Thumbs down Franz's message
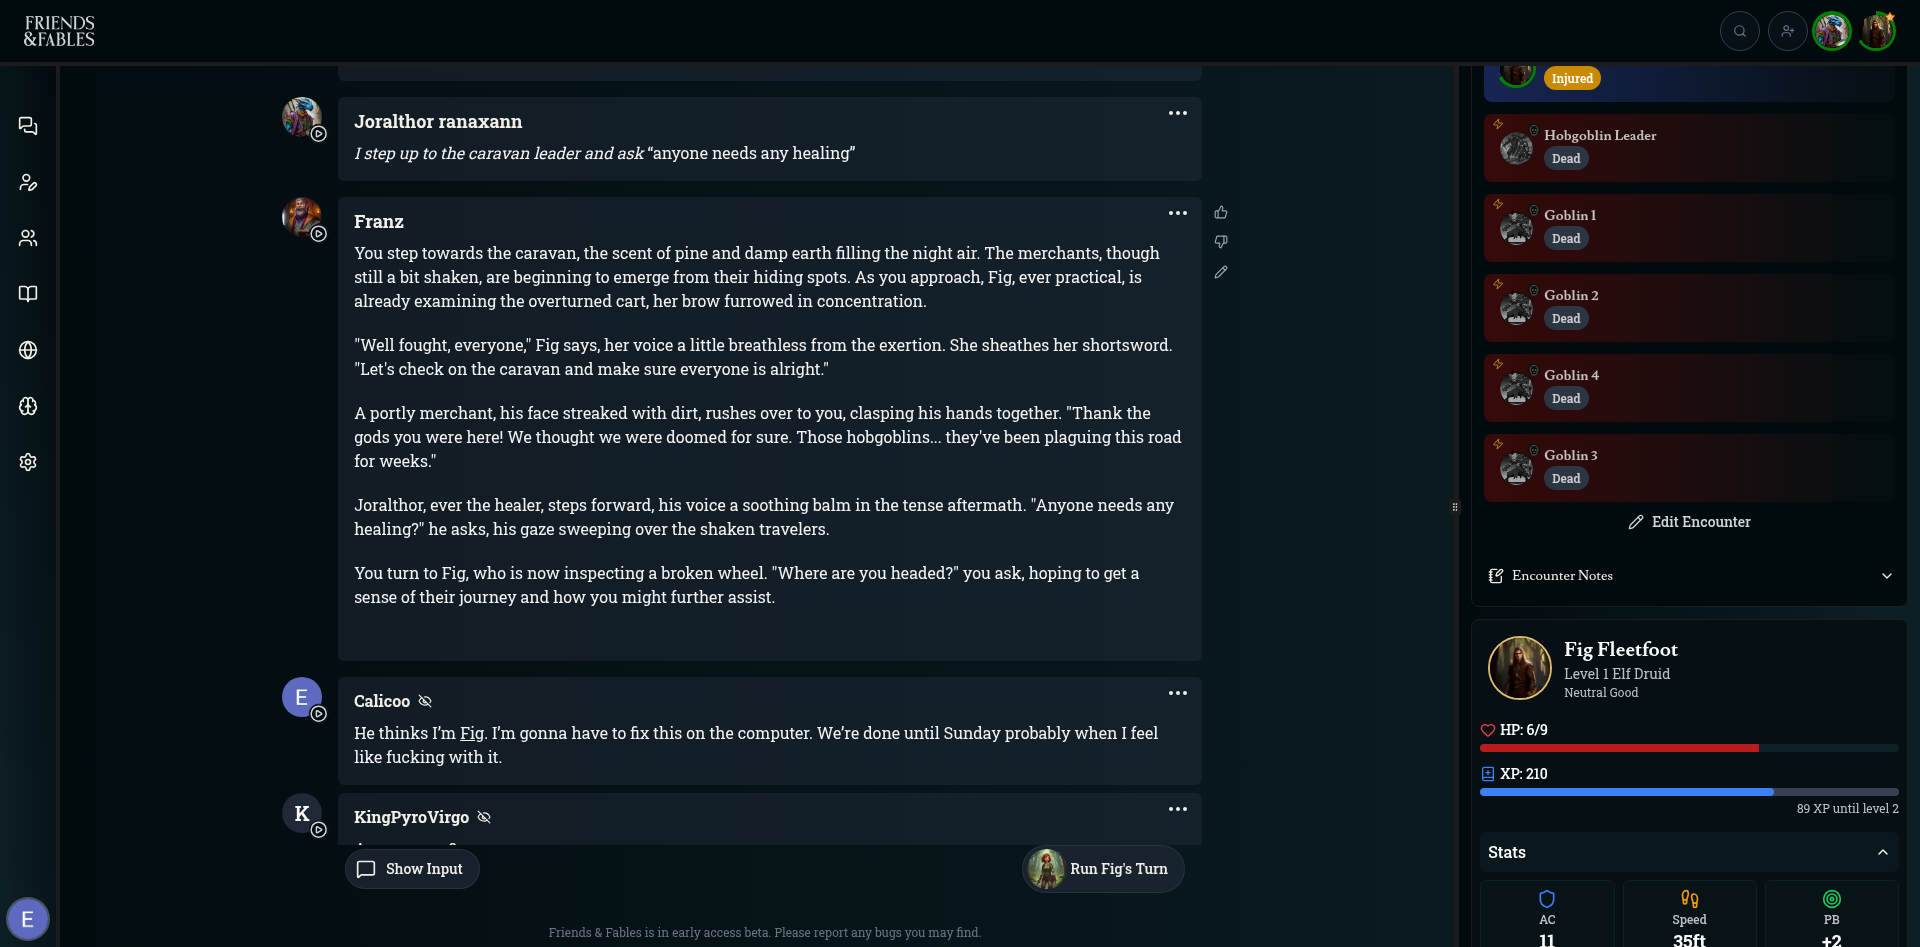Viewport: 1920px width, 947px height. coord(1221,242)
